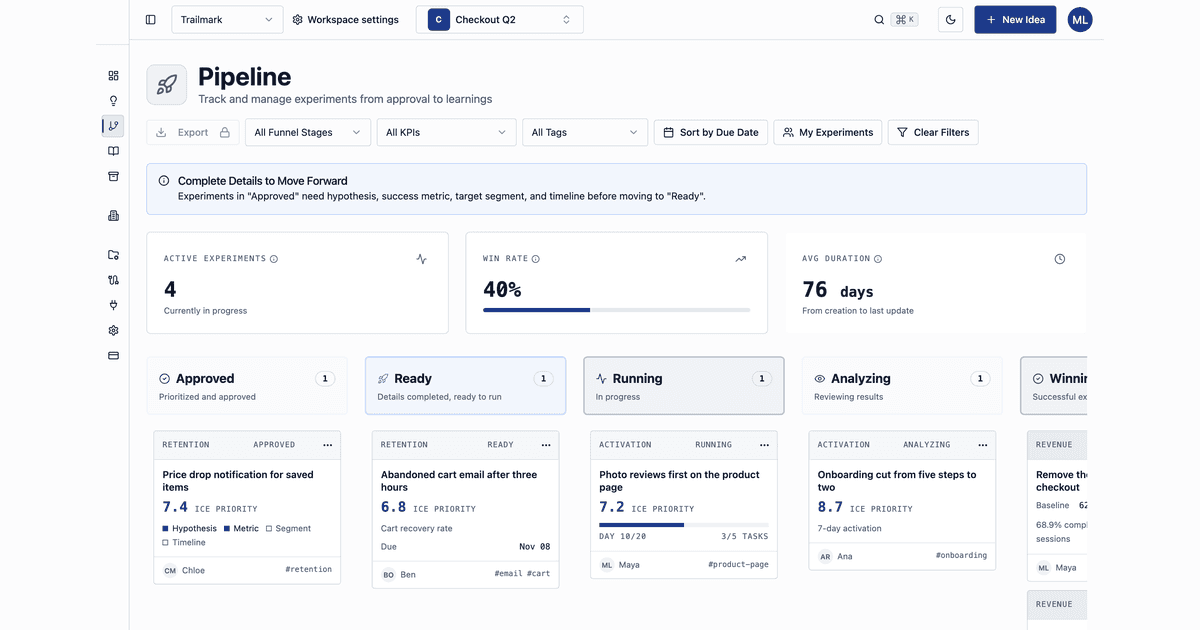1200x630 pixels.
Task: Open the archive box icon in sidebar
Action: [113, 177]
